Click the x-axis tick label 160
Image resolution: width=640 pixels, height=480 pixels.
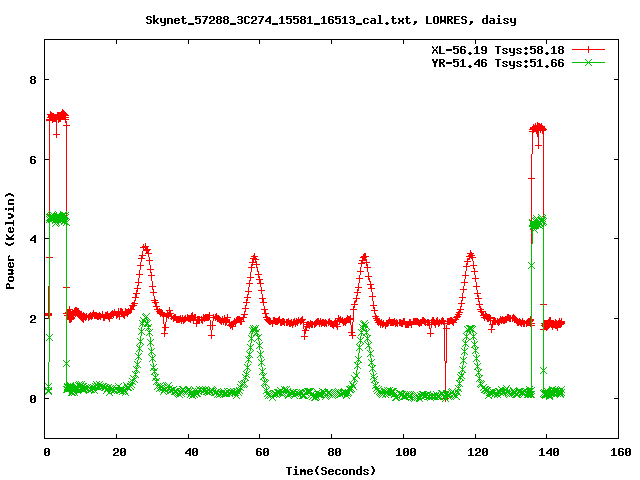(x=620, y=452)
